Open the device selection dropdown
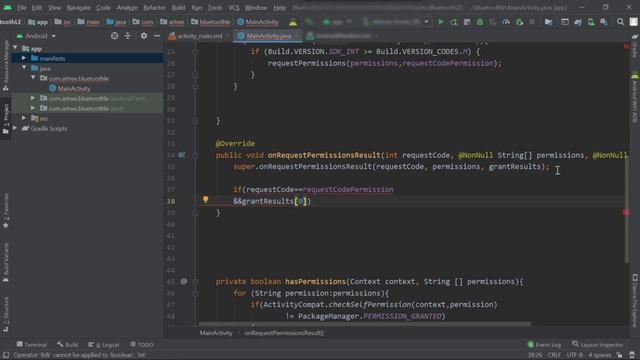The height and width of the screenshot is (360, 640). coord(396,22)
